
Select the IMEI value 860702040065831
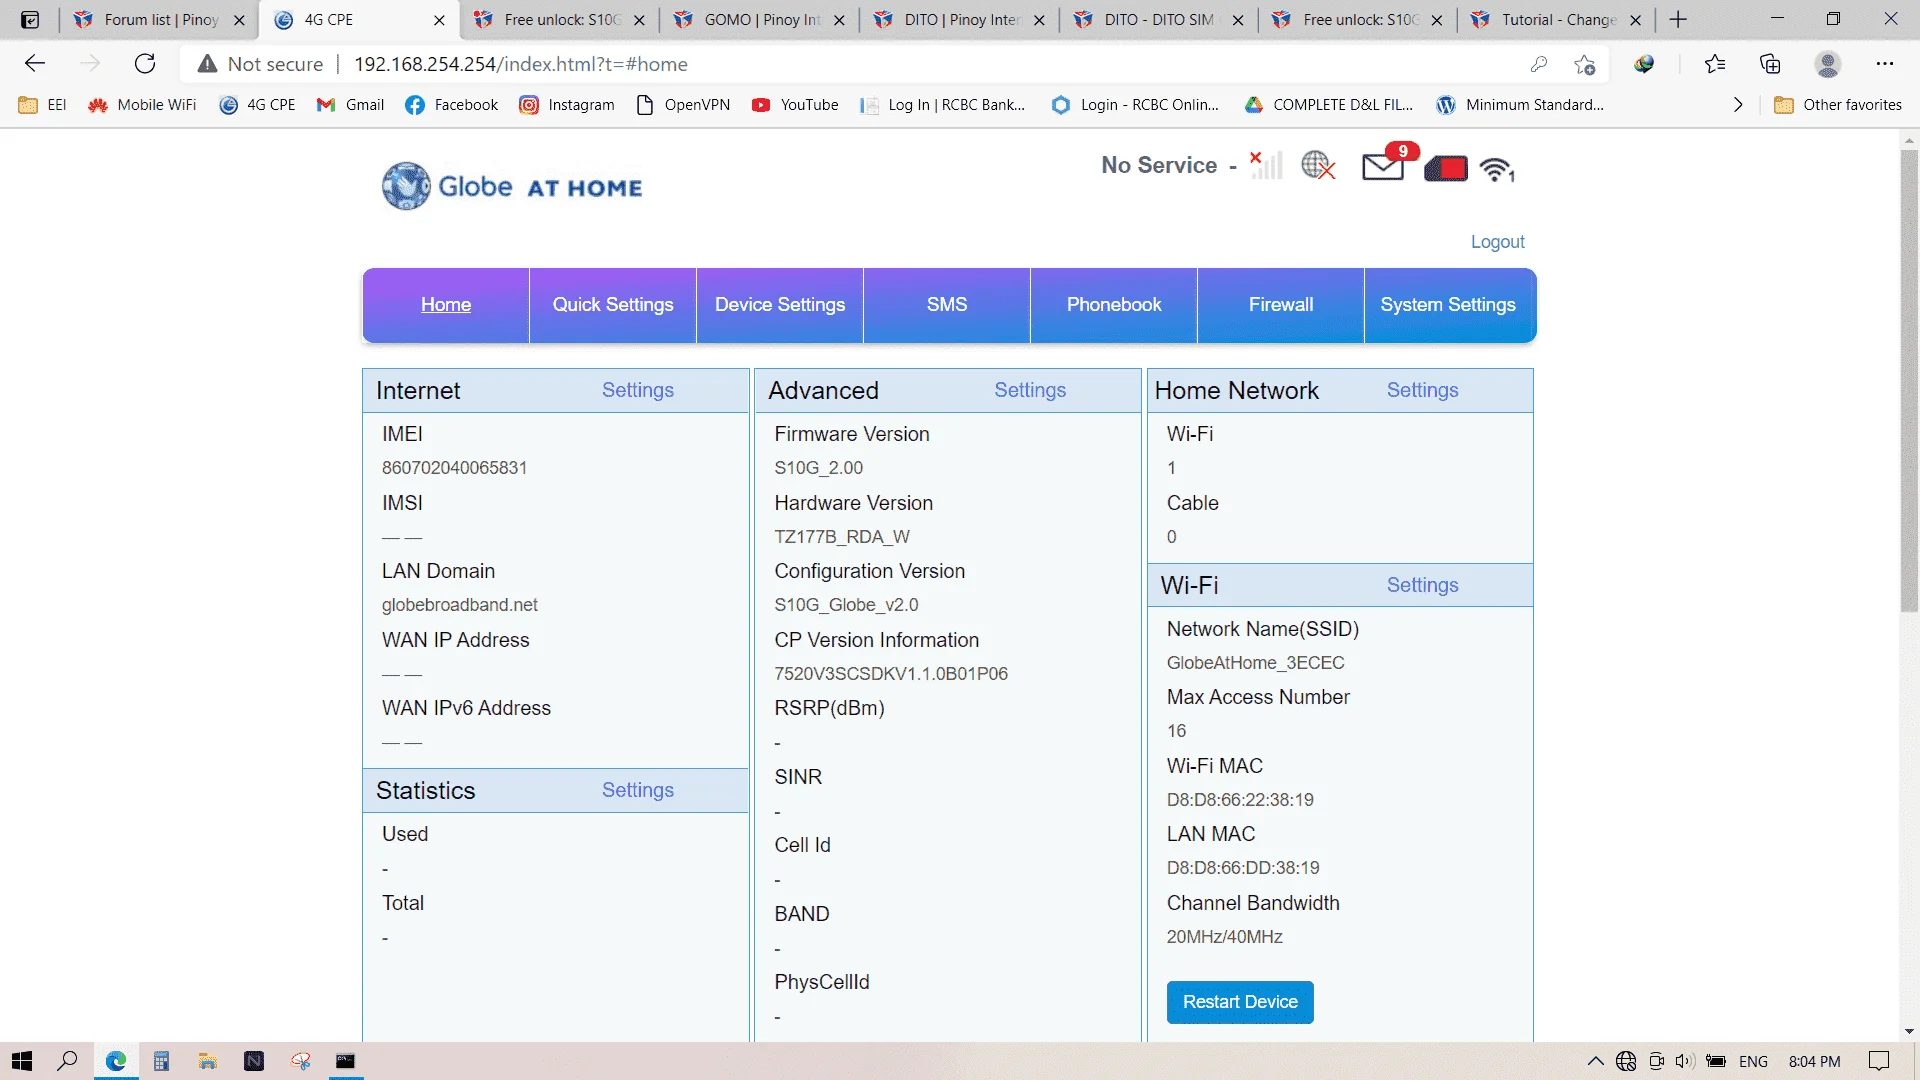(454, 468)
